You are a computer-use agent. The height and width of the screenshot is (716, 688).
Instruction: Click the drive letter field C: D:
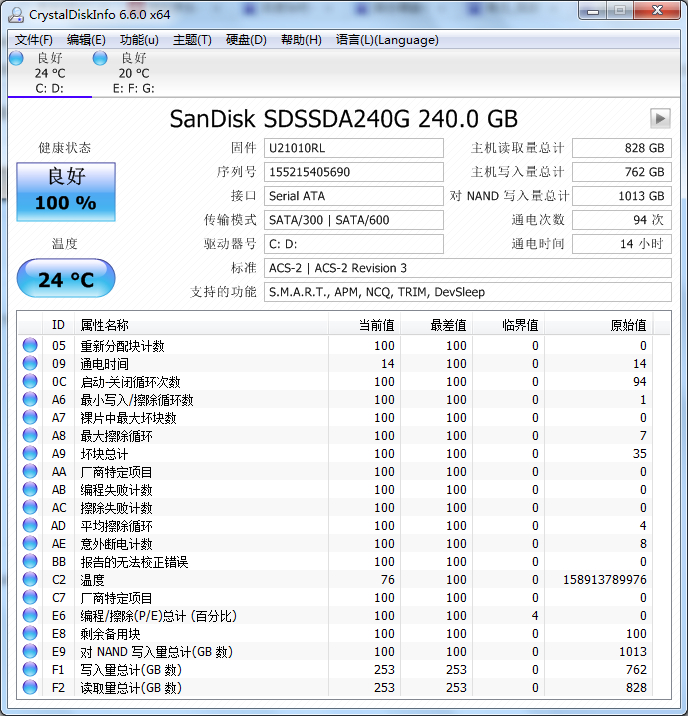(354, 244)
